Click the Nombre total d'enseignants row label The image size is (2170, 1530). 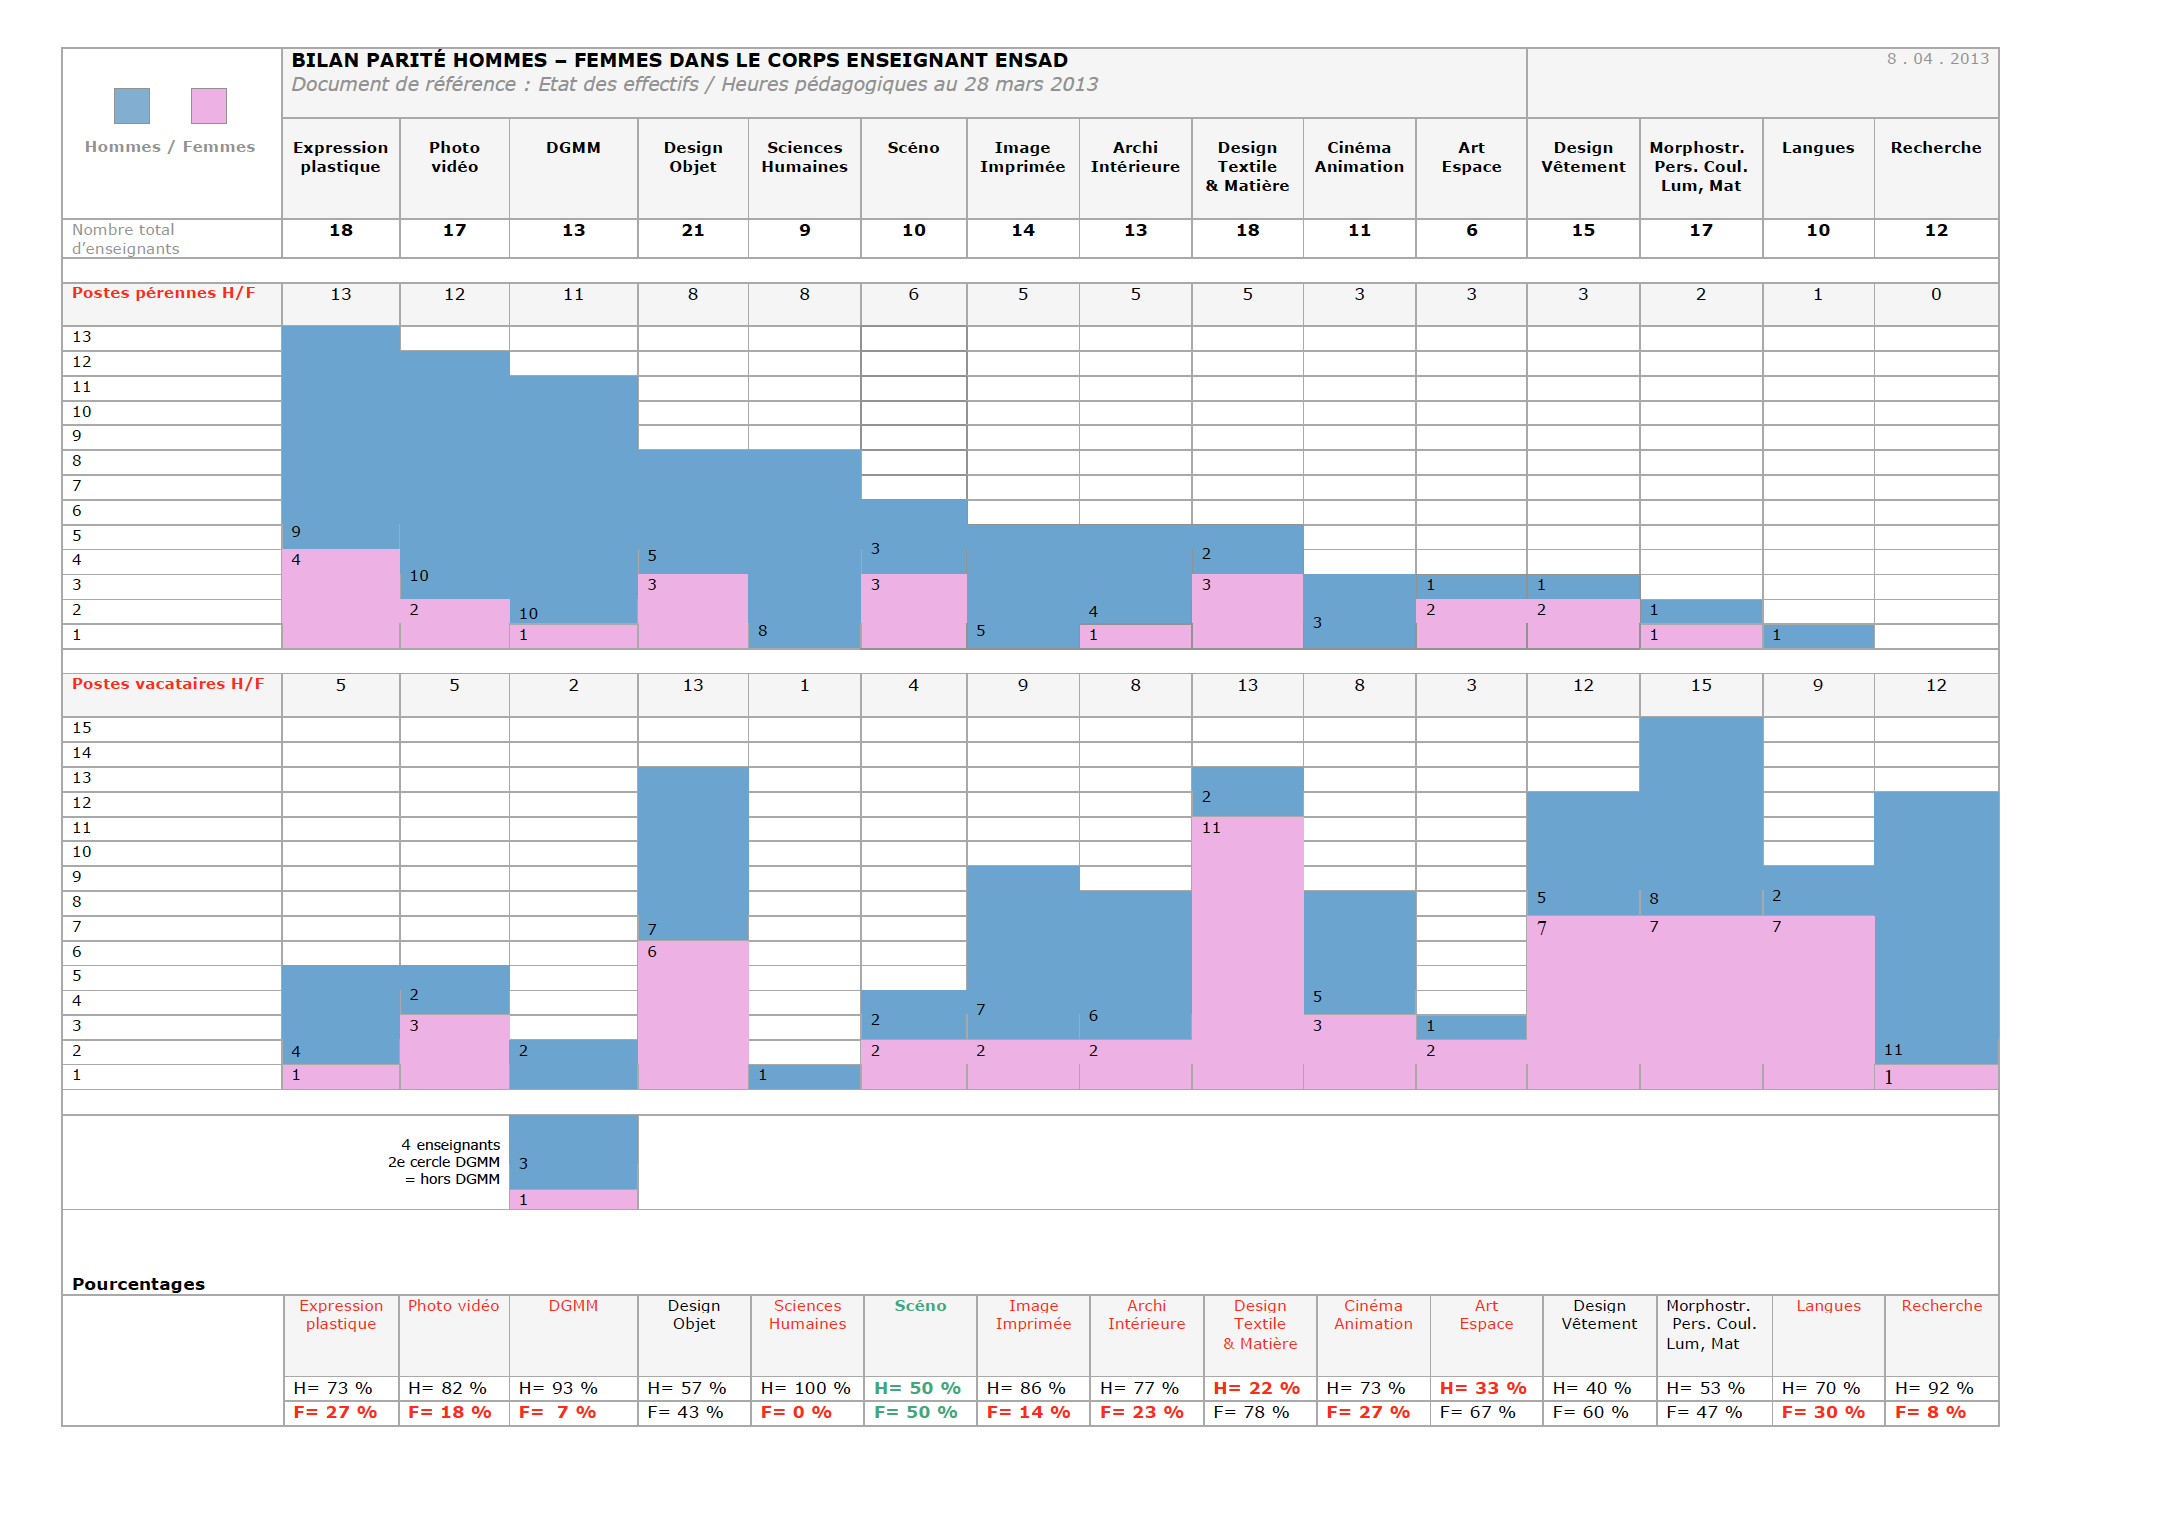pyautogui.click(x=125, y=239)
